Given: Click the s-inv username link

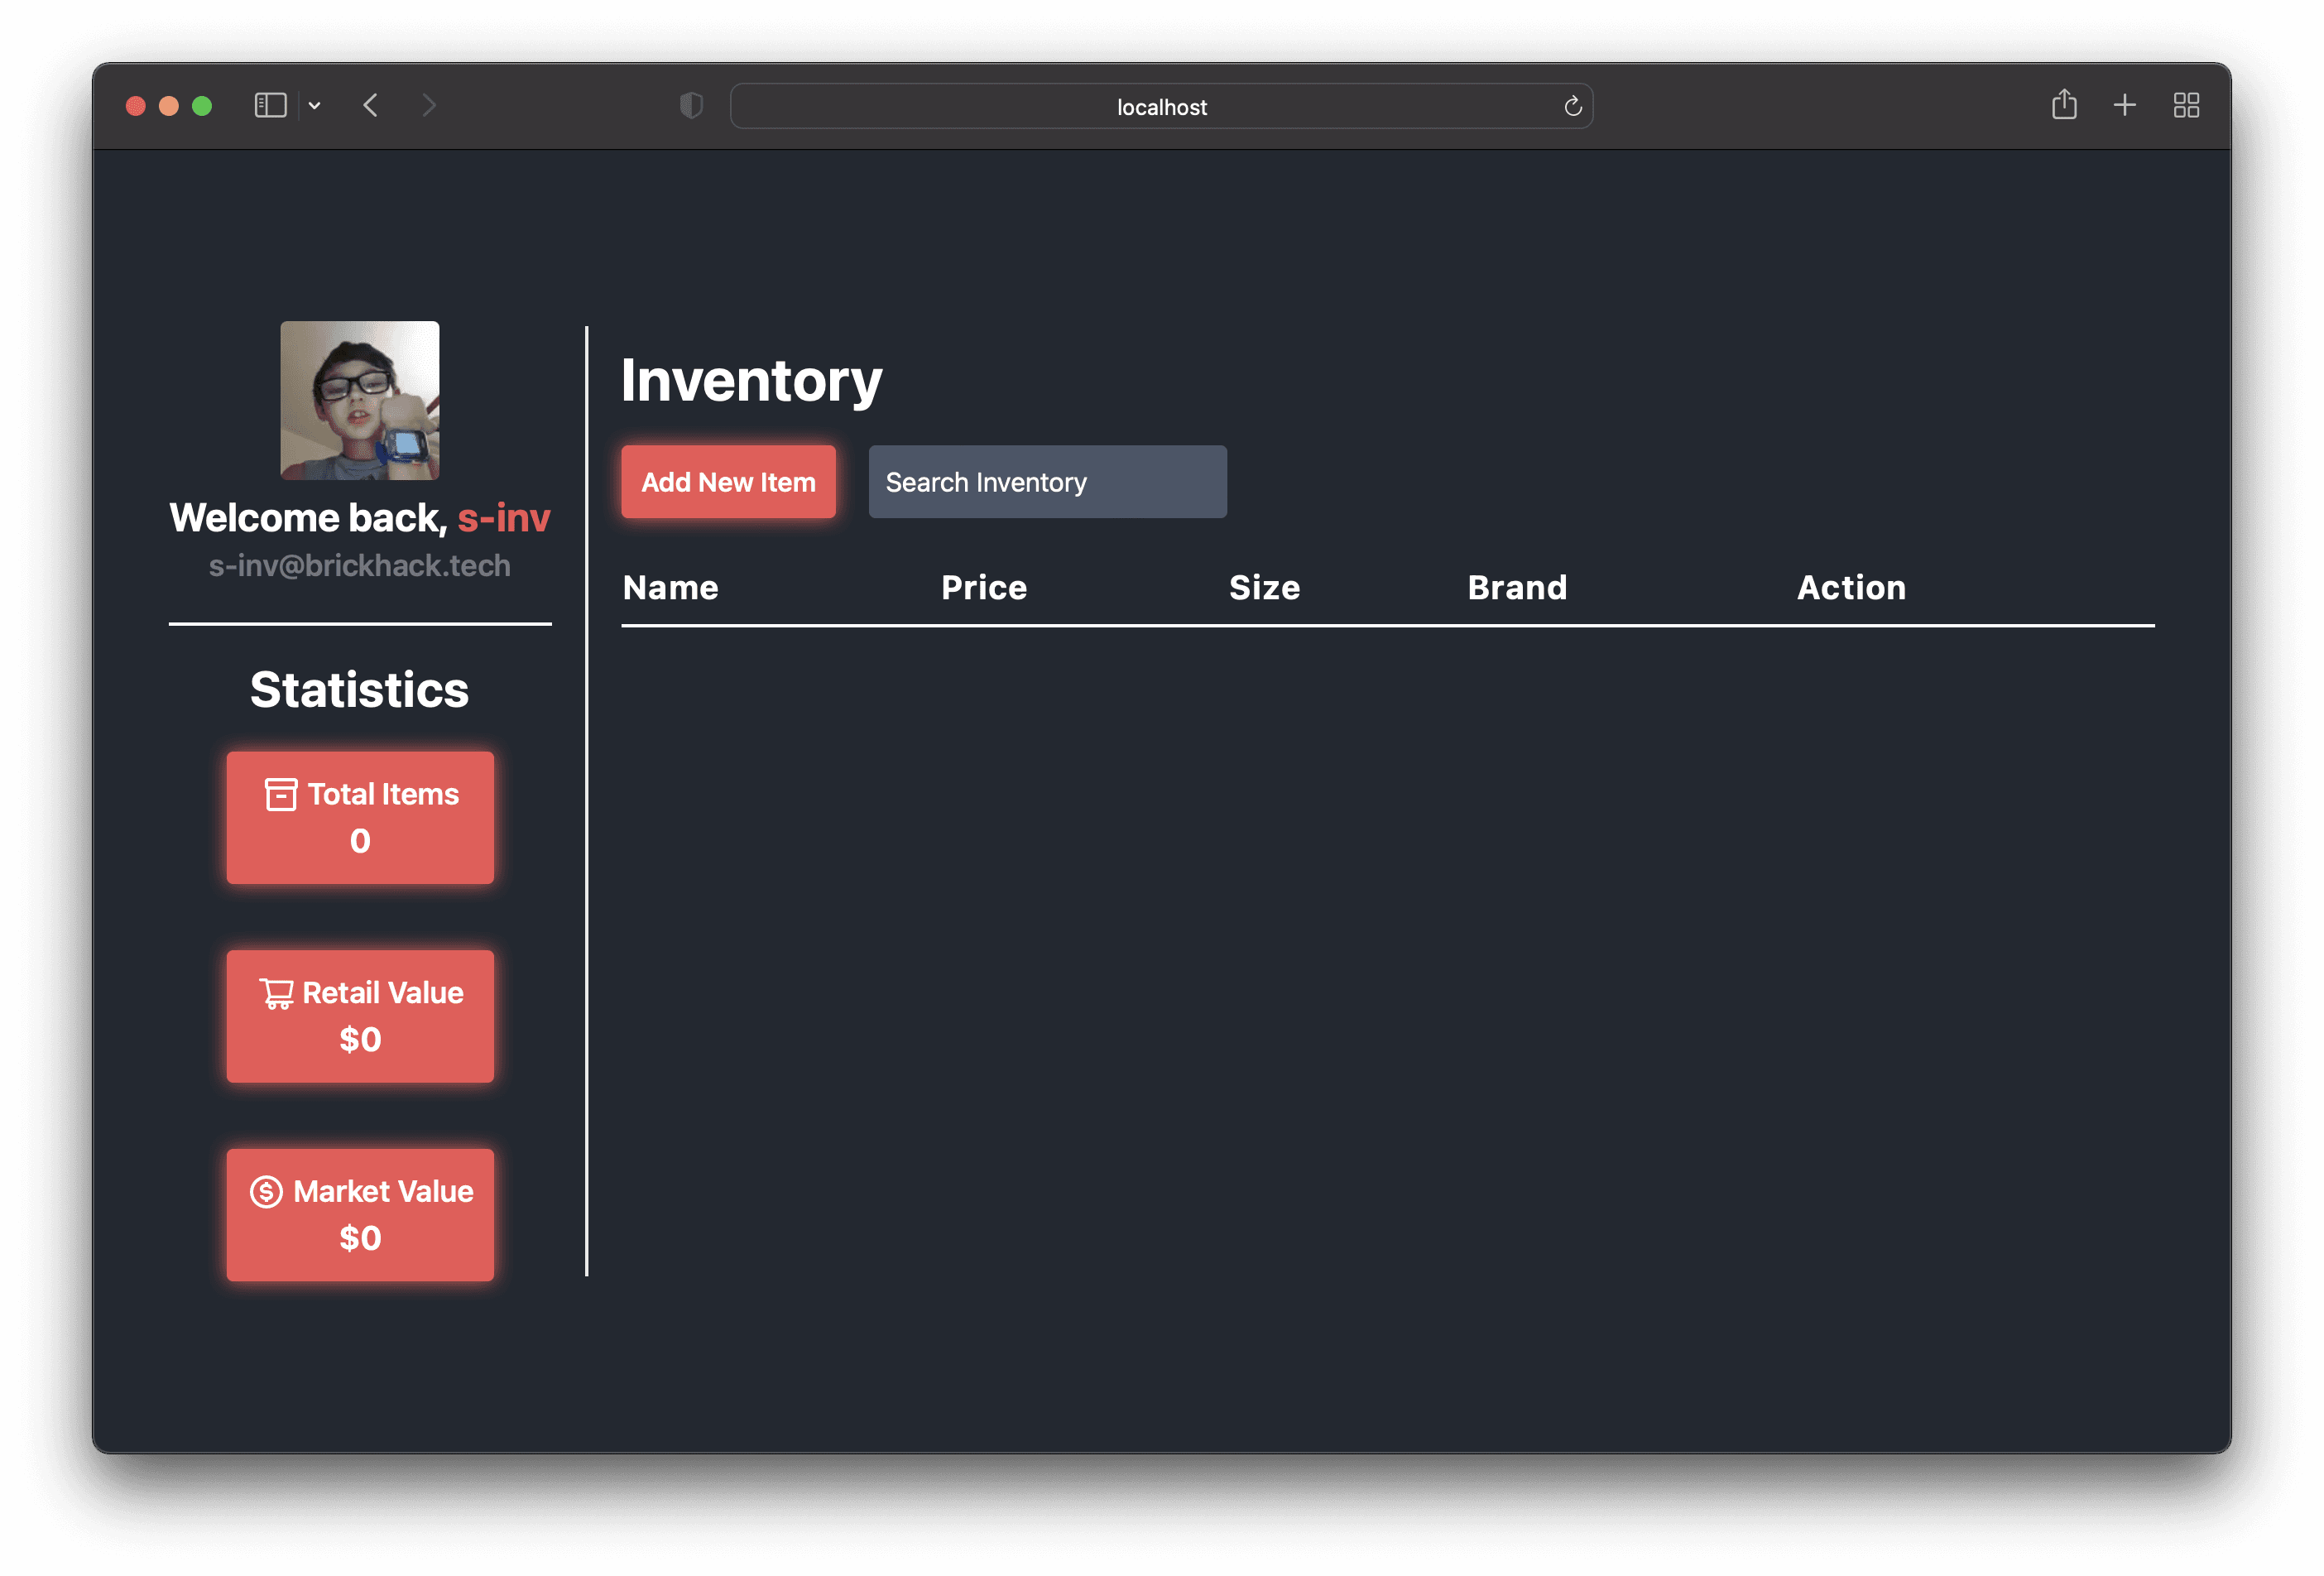Looking at the screenshot, I should point(504,518).
